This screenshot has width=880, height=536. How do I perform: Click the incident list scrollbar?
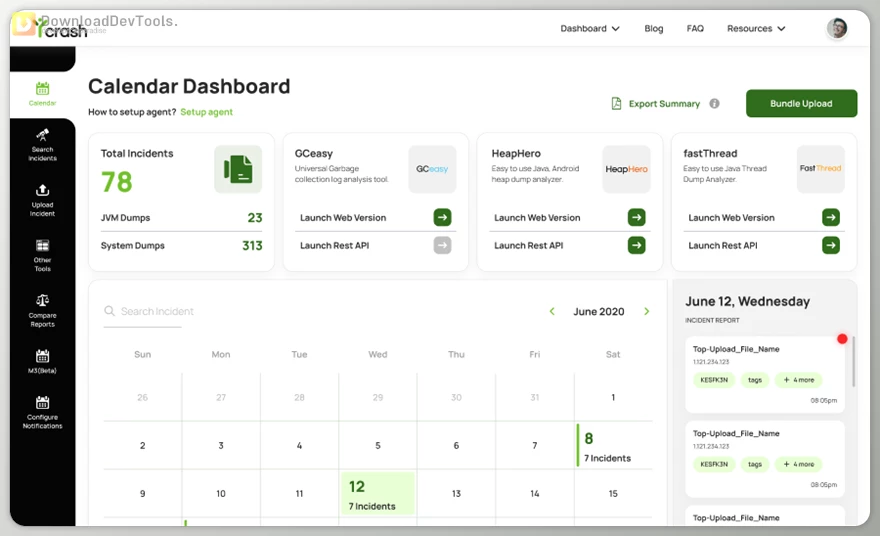(x=854, y=362)
